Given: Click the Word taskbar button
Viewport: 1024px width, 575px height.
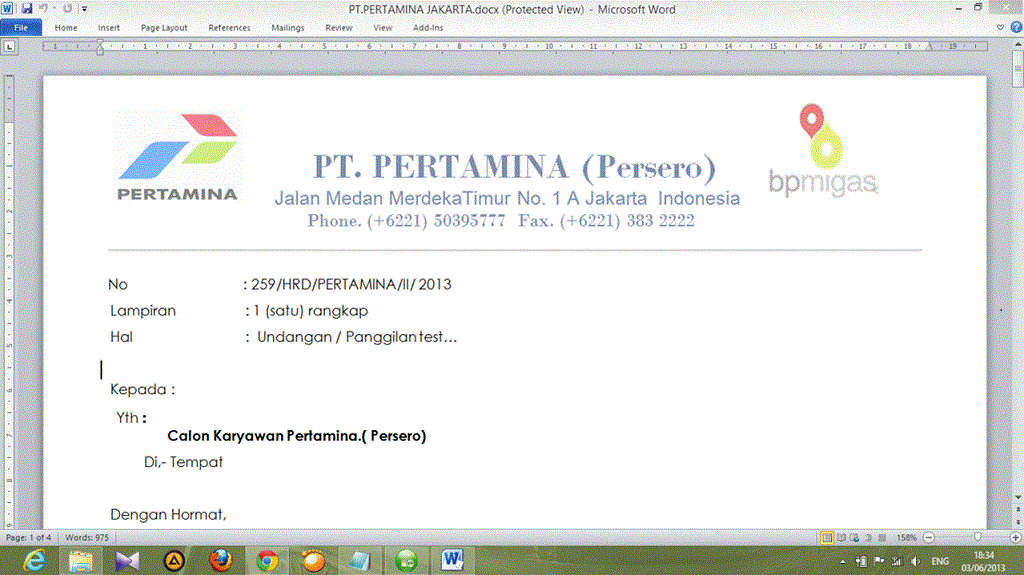Looking at the screenshot, I should [x=452, y=561].
